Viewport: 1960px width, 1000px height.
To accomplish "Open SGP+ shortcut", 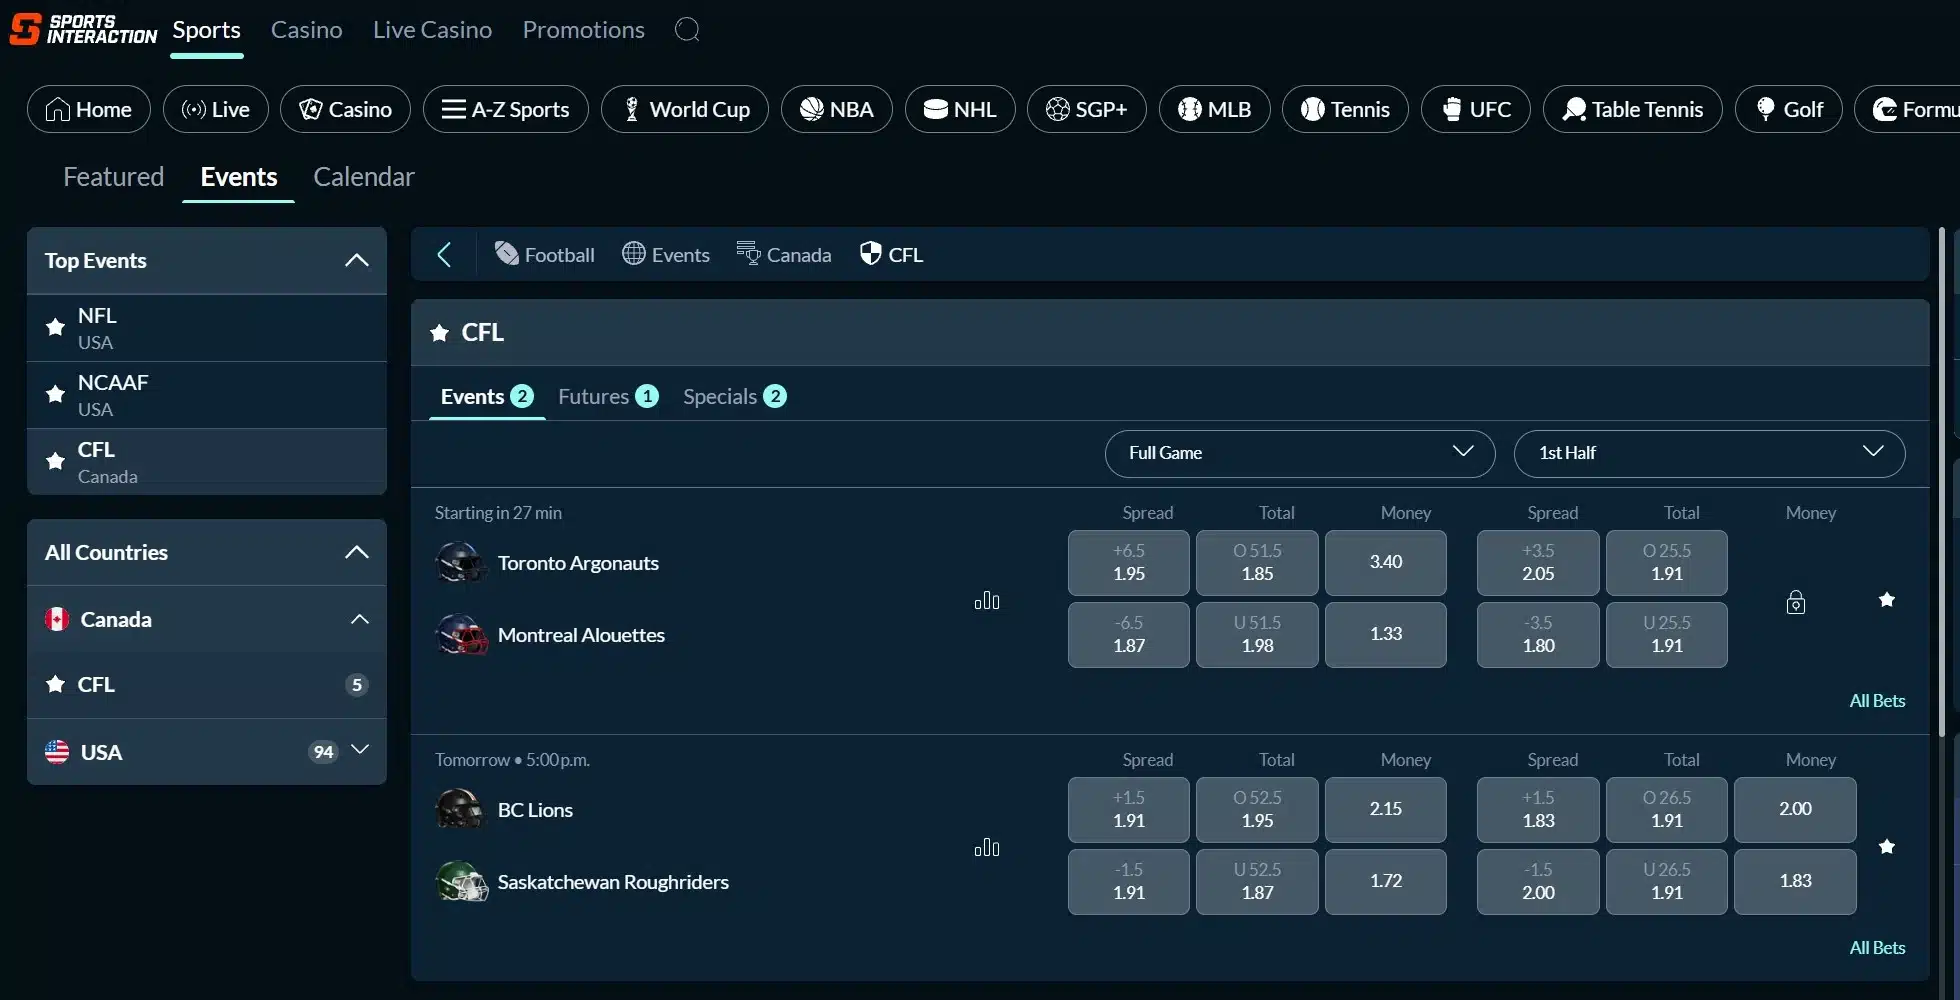I will pos(1087,109).
